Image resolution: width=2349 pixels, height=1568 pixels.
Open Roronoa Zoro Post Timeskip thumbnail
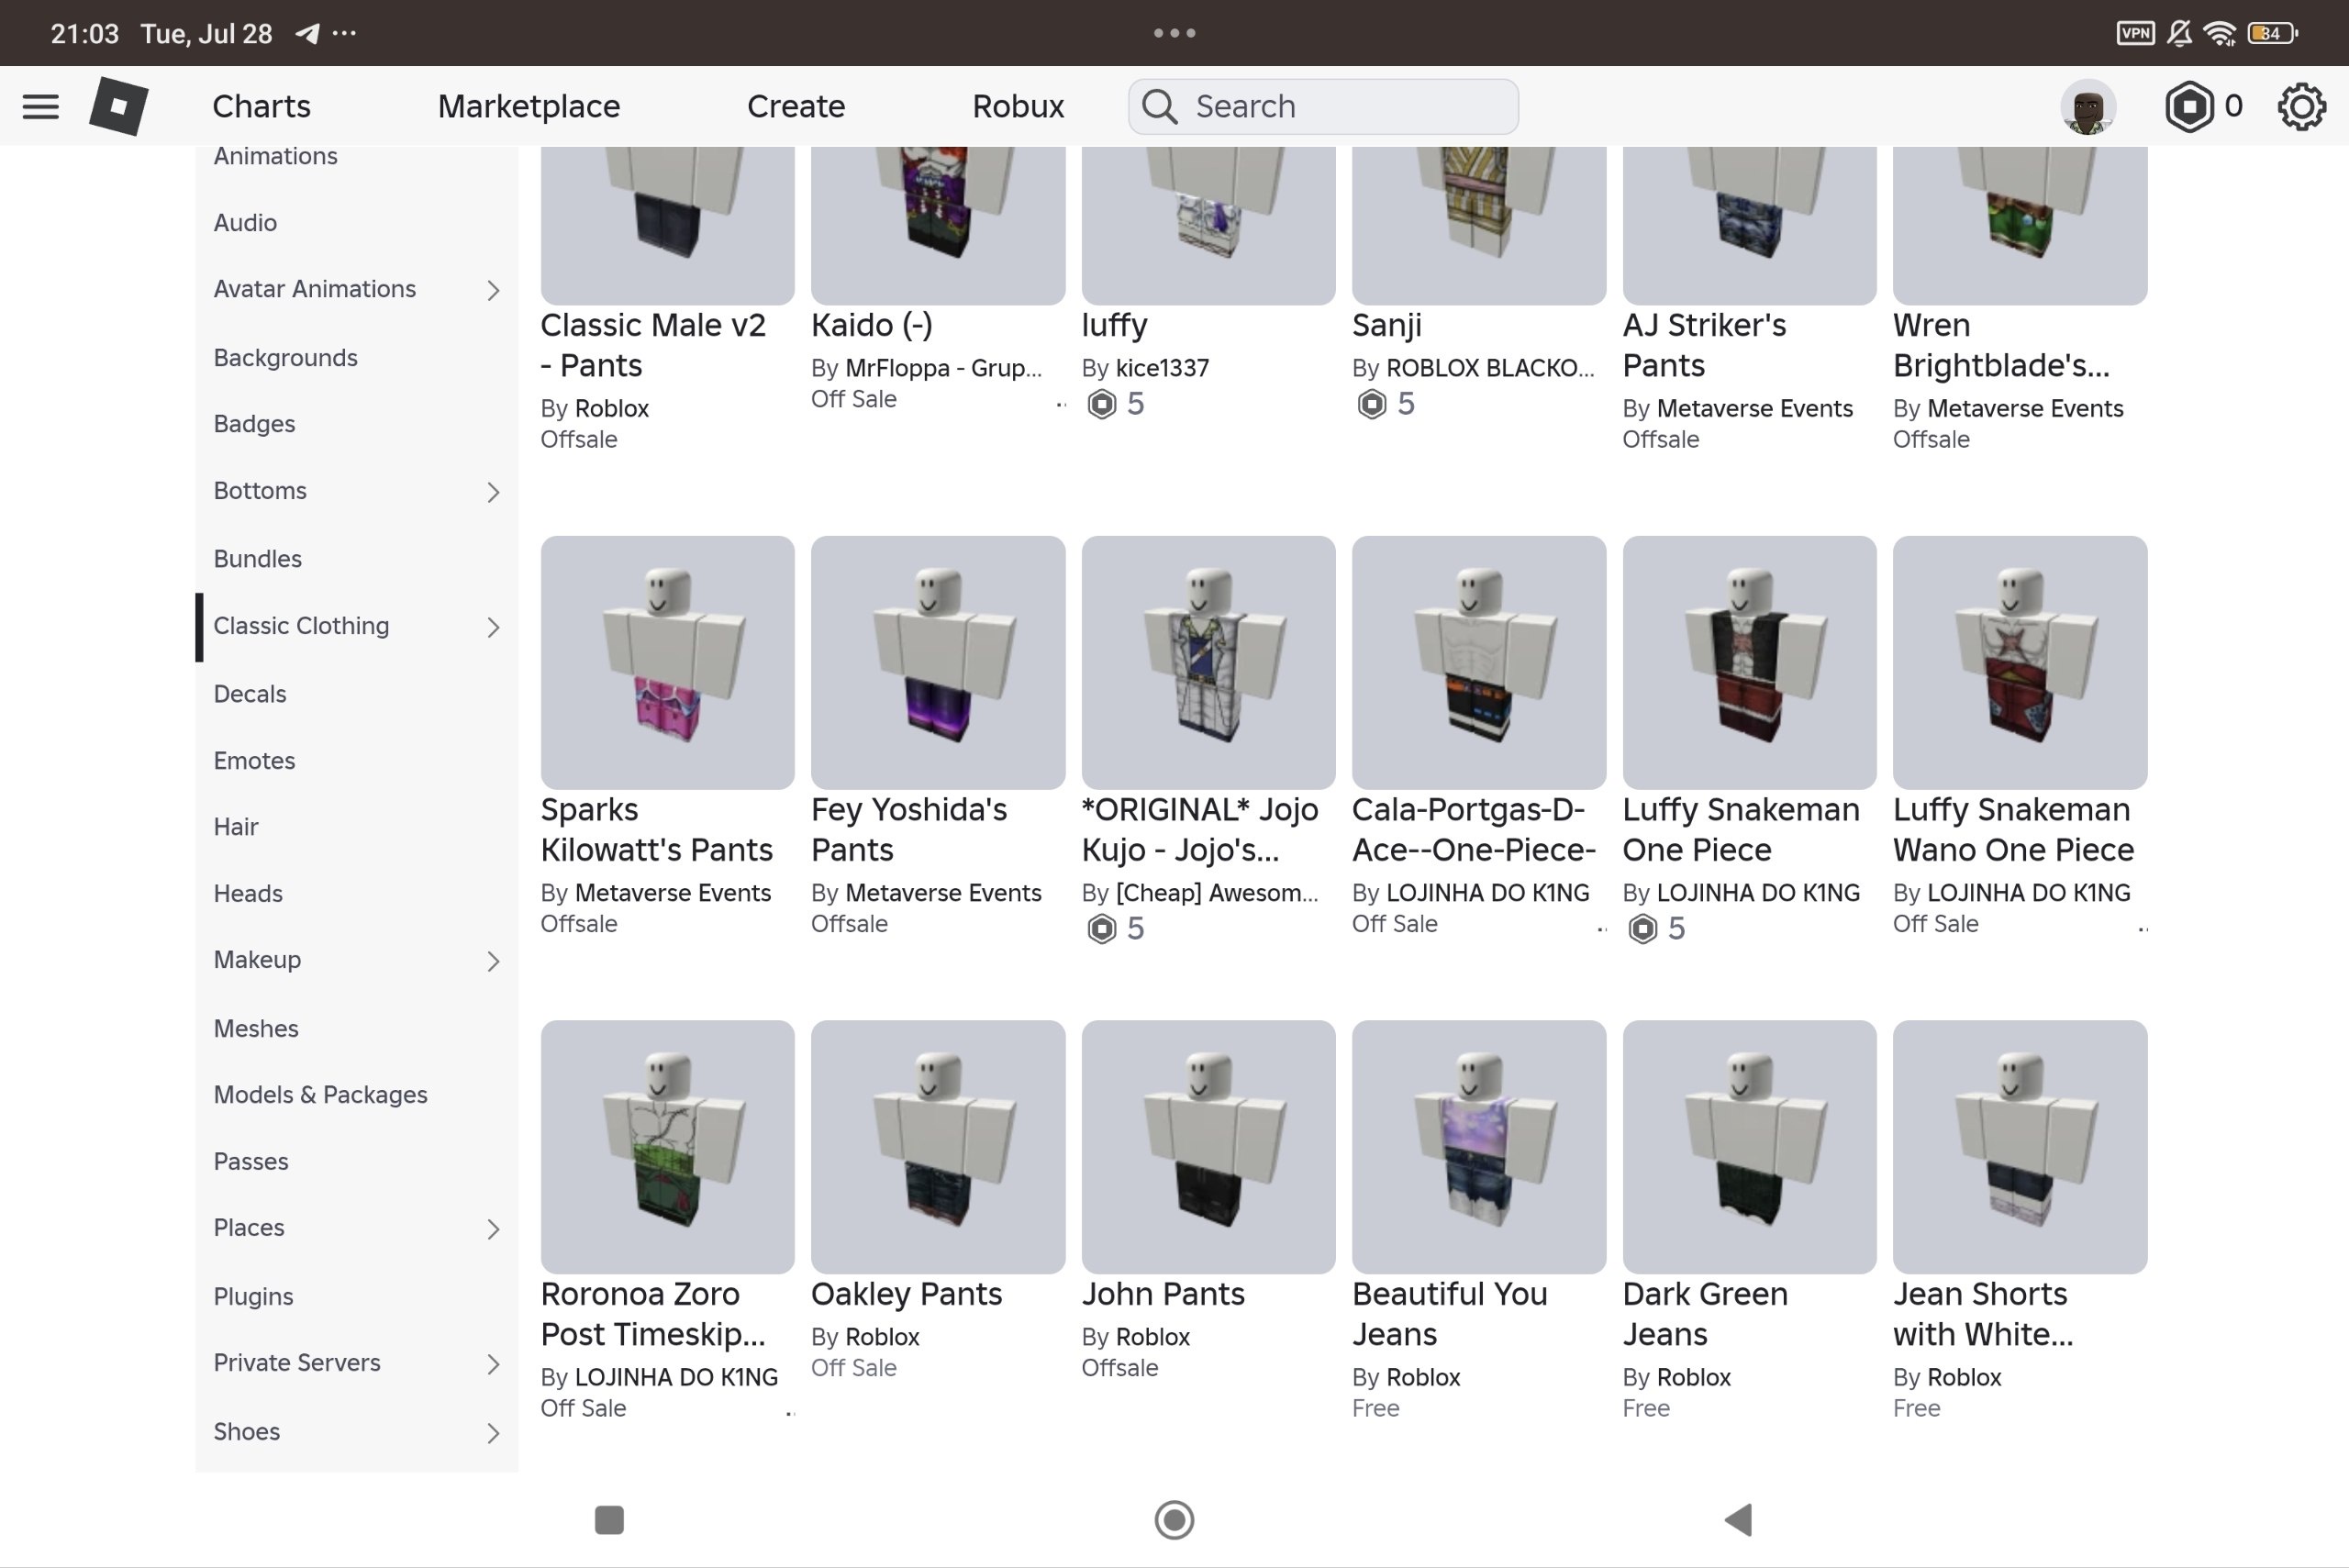click(x=667, y=1147)
